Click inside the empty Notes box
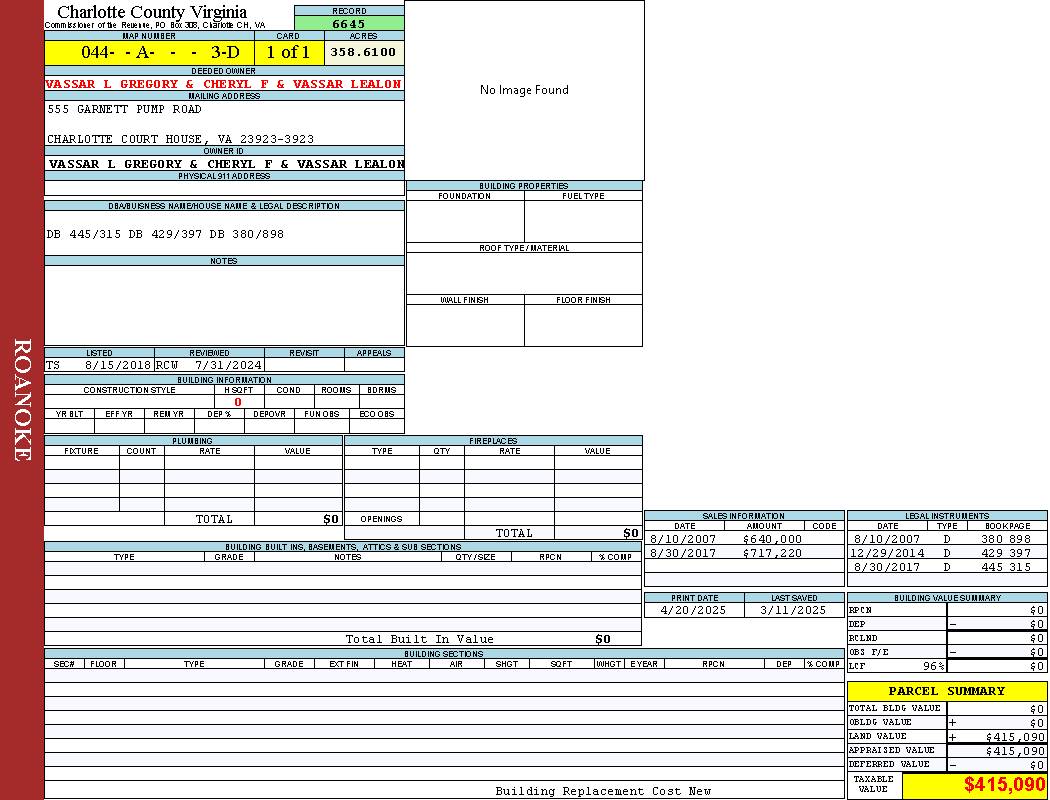Image resolution: width=1050 pixels, height=800 pixels. pos(224,305)
